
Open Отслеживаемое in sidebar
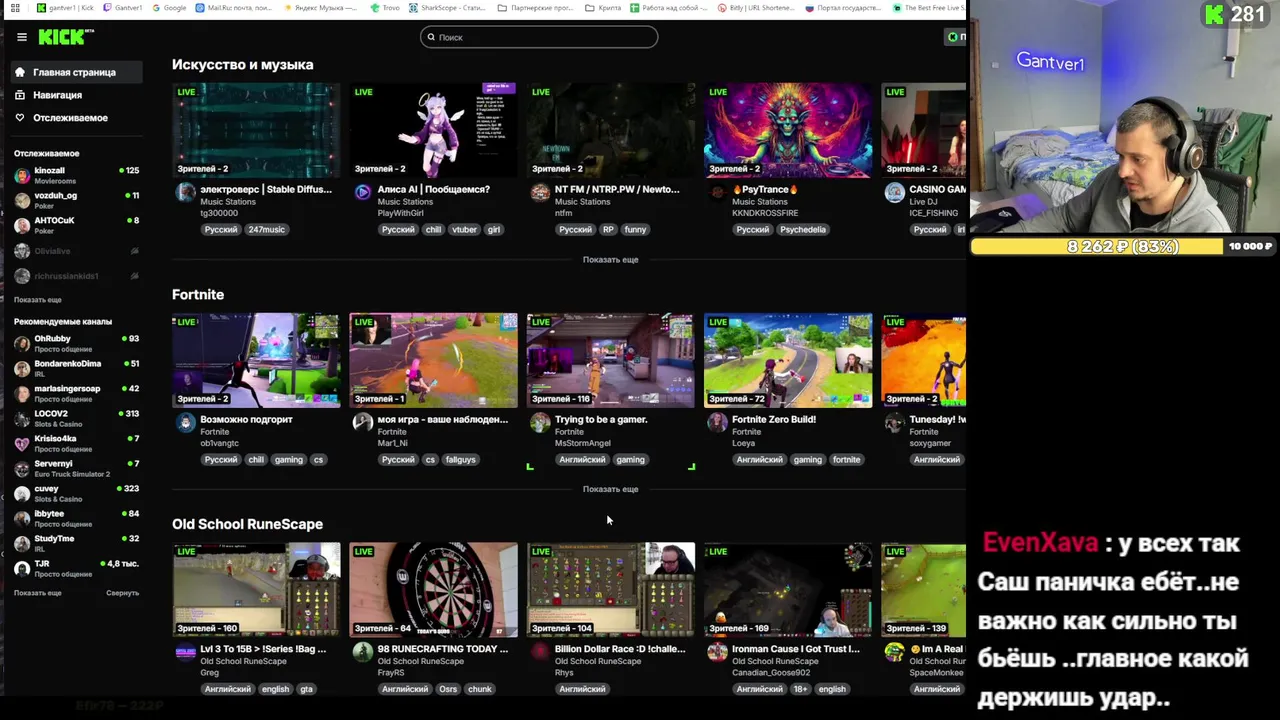[x=72, y=118]
